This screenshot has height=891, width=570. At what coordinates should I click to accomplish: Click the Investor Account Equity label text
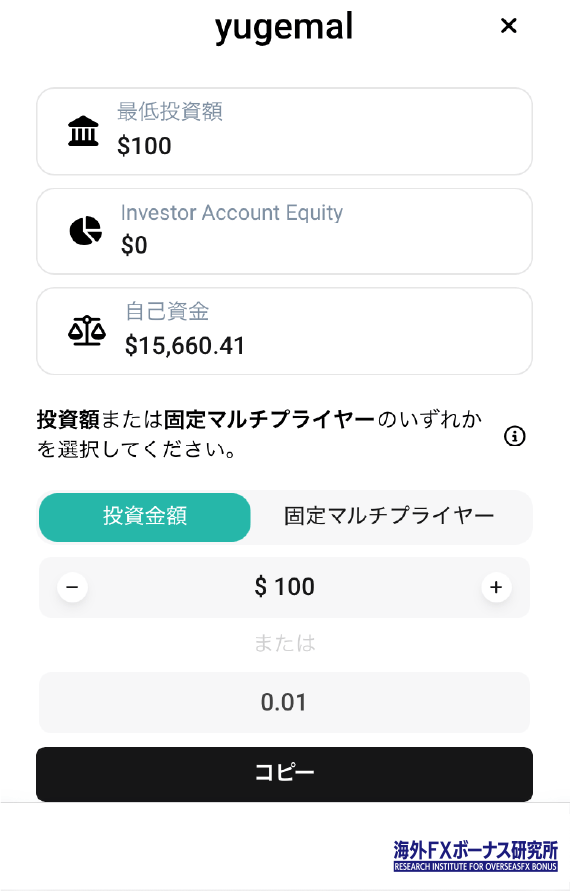(x=232, y=213)
